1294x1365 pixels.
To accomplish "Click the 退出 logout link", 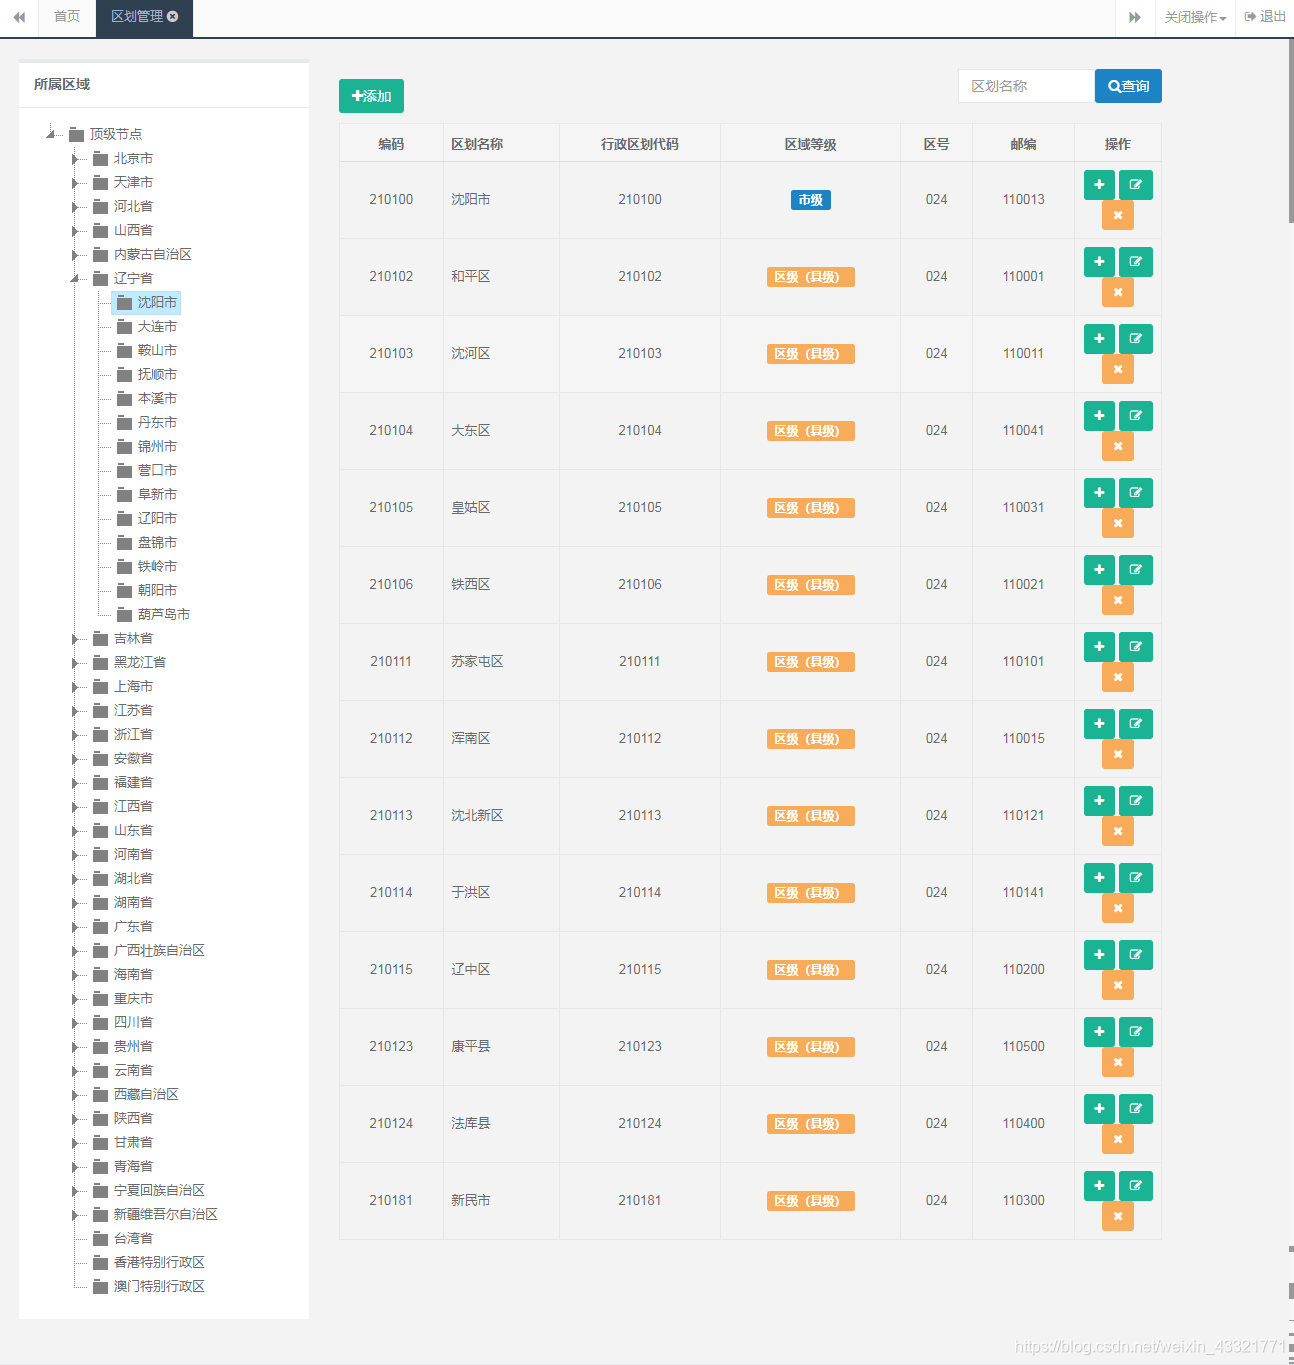I will pos(1265,17).
